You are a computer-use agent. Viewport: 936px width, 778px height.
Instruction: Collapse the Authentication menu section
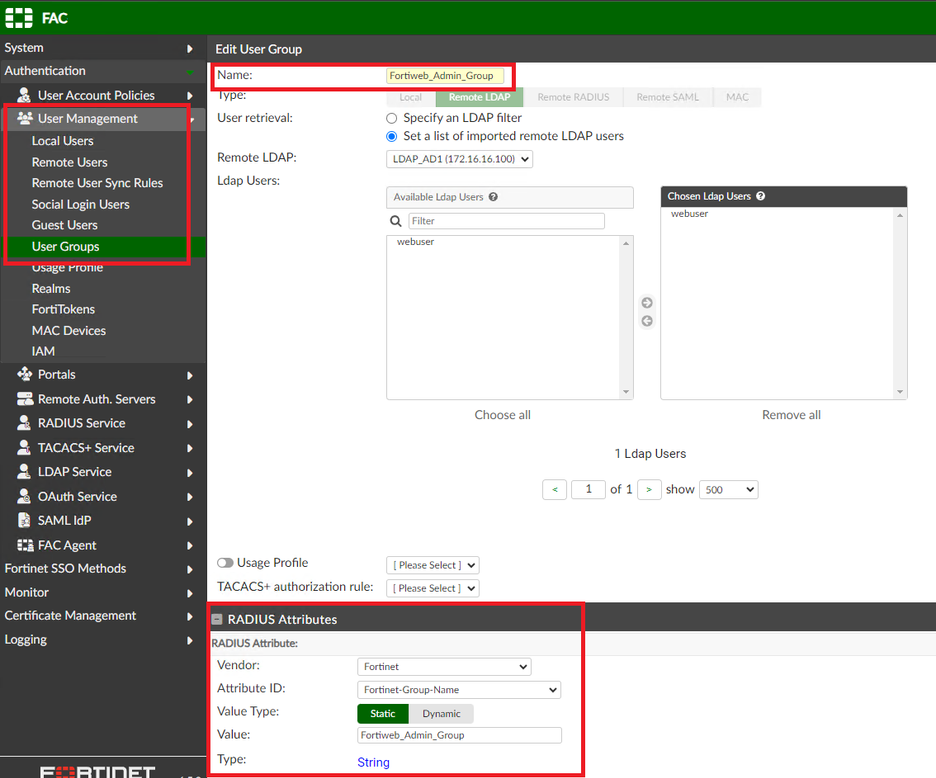tap(190, 71)
